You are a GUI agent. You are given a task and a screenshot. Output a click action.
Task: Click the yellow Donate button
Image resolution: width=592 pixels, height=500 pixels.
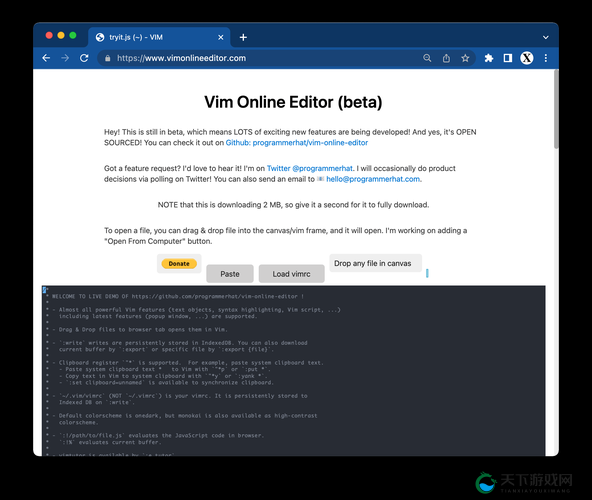tap(179, 264)
